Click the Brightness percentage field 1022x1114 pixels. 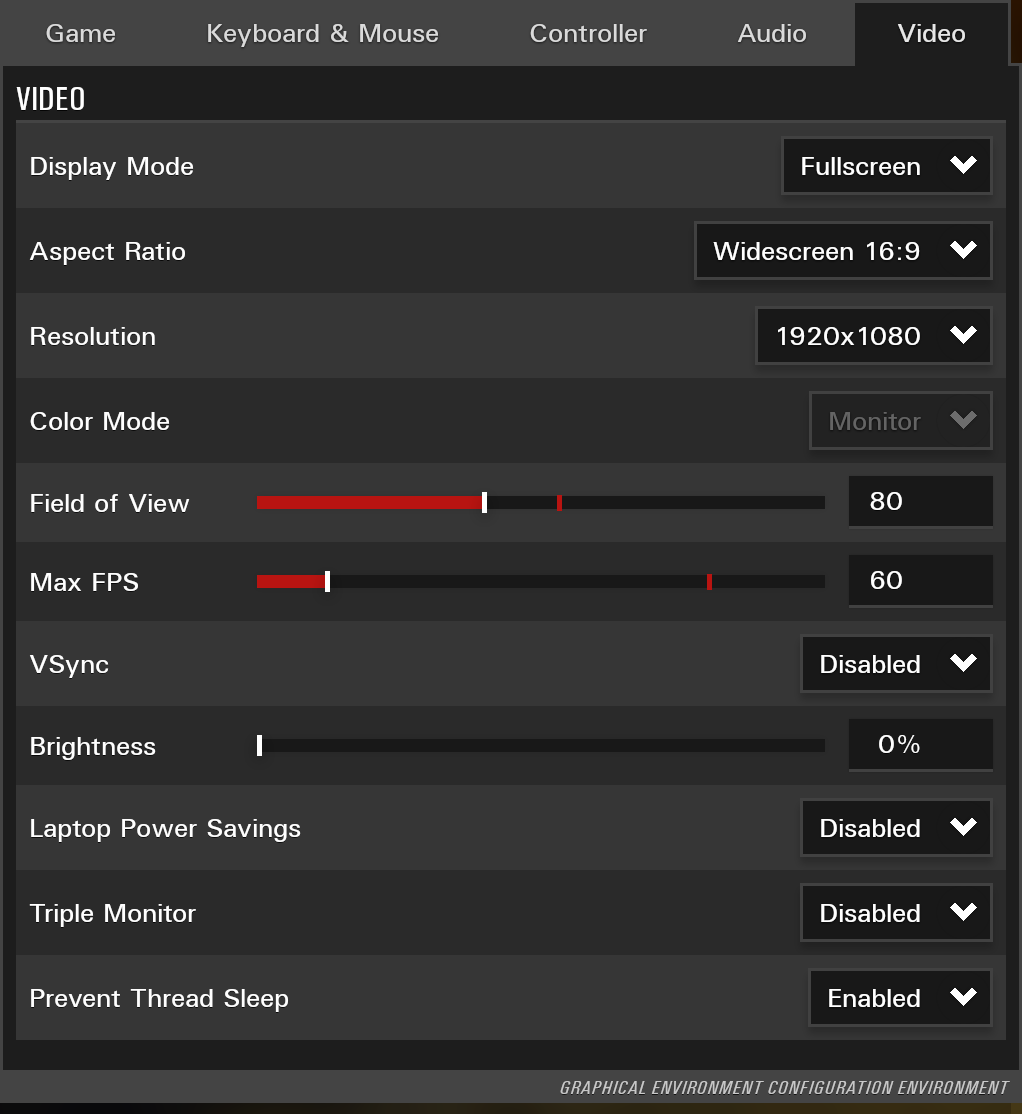[920, 745]
